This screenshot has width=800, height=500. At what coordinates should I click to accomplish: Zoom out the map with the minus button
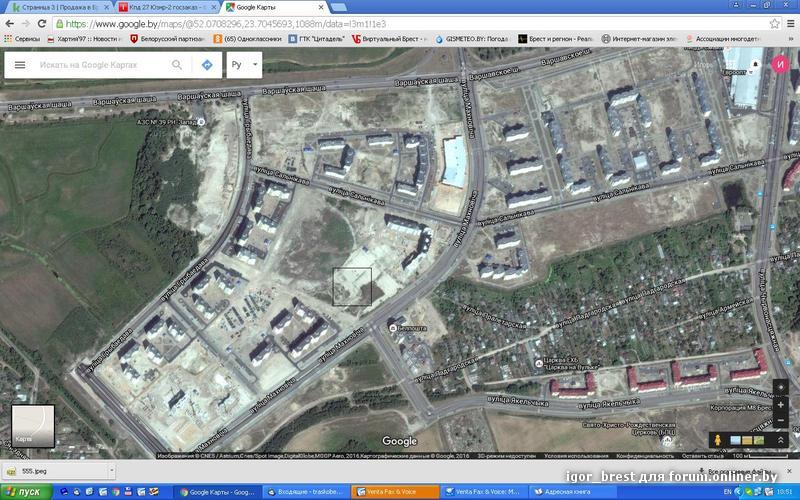[780, 420]
